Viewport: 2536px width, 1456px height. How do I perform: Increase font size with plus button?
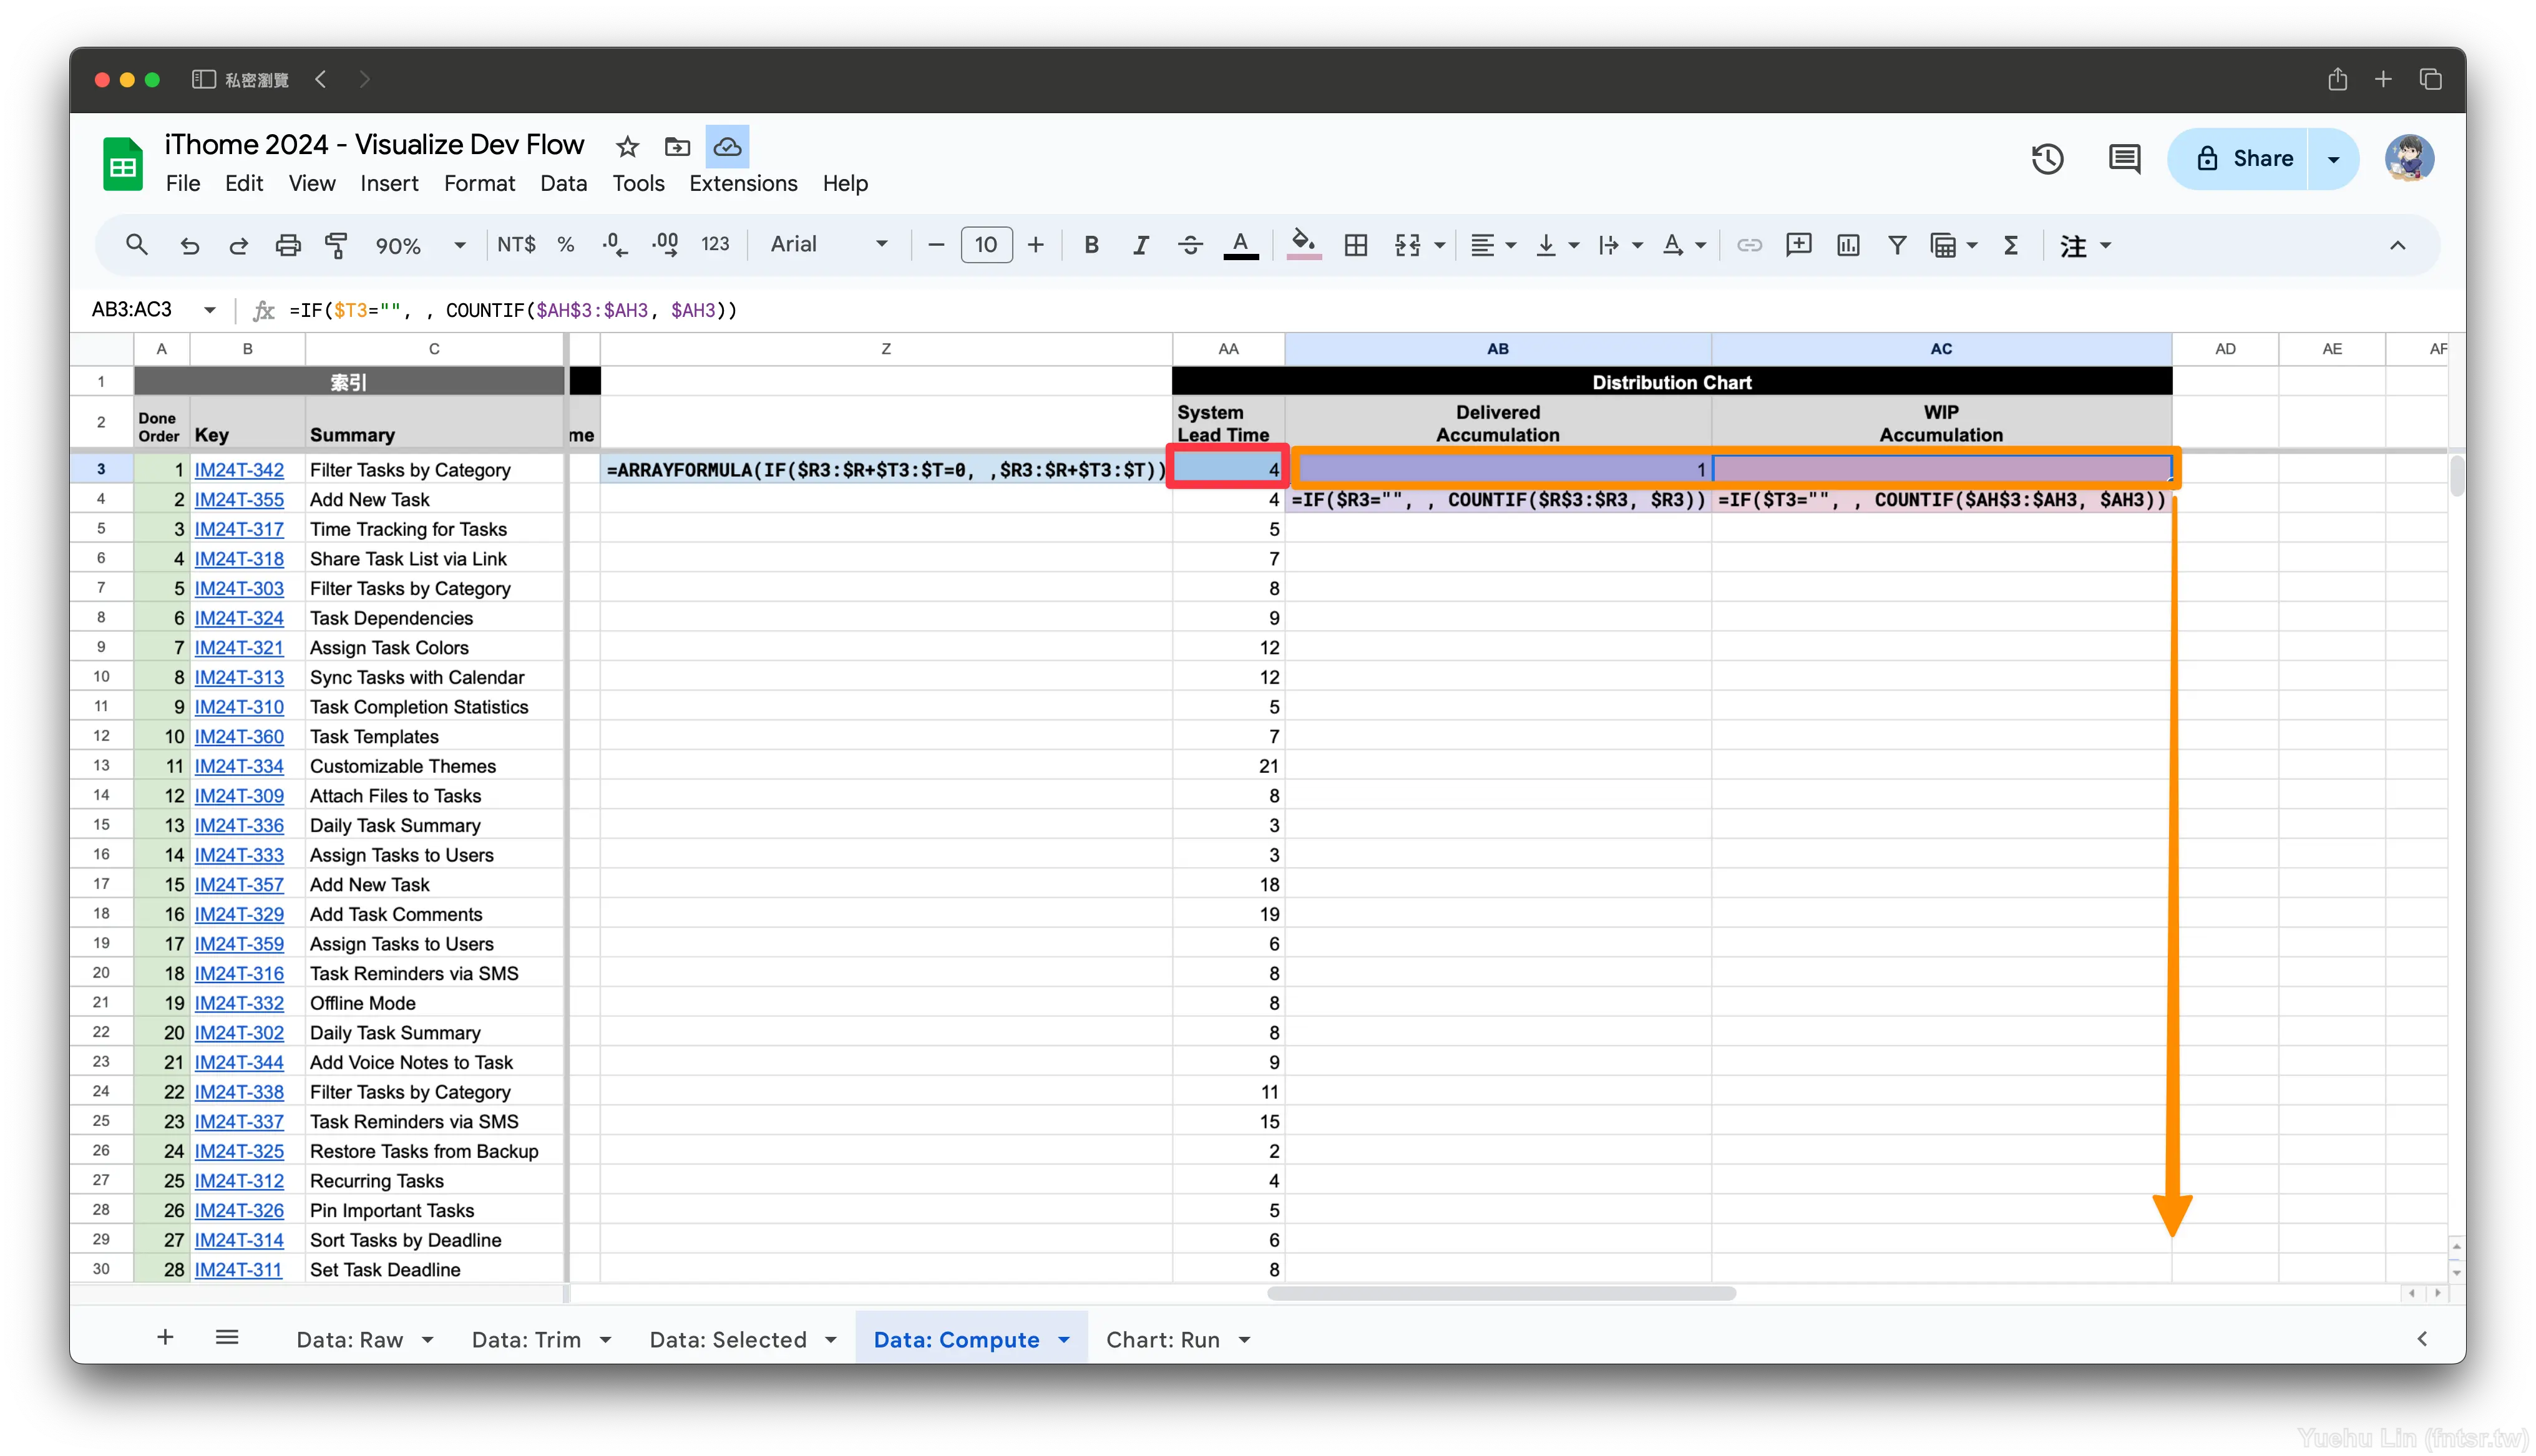tap(1036, 245)
